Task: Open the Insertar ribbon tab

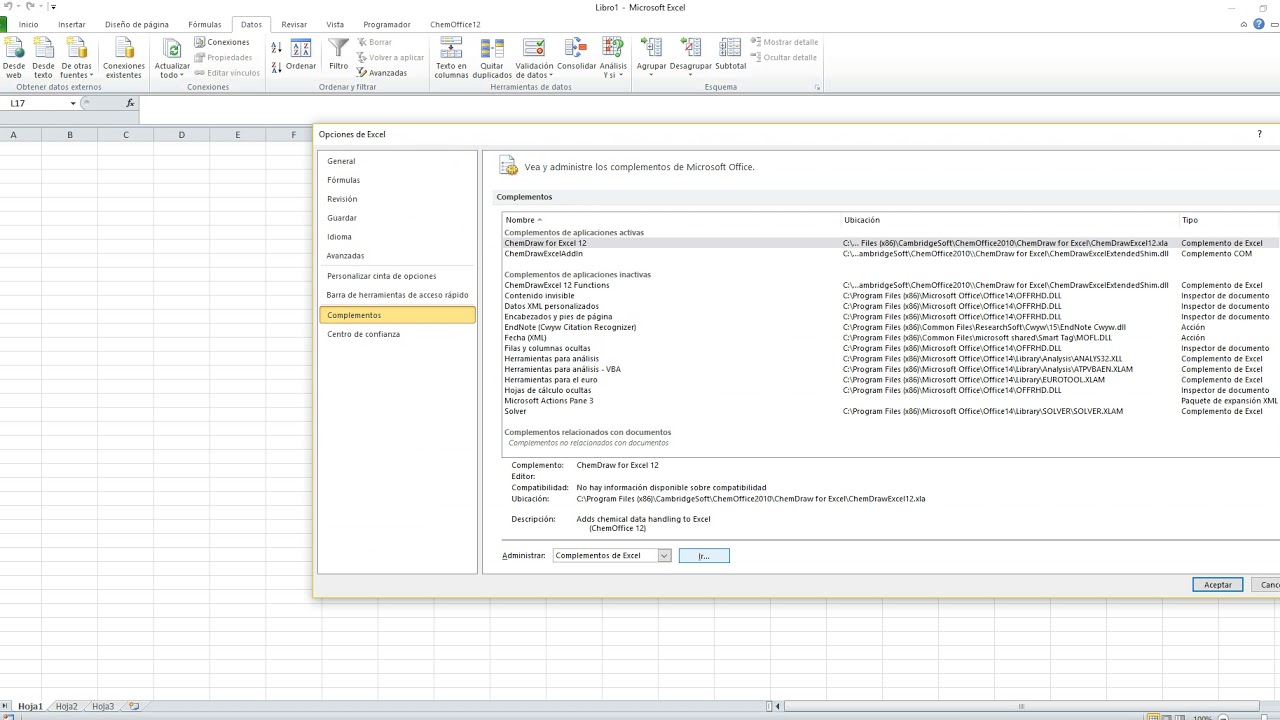Action: click(x=71, y=24)
